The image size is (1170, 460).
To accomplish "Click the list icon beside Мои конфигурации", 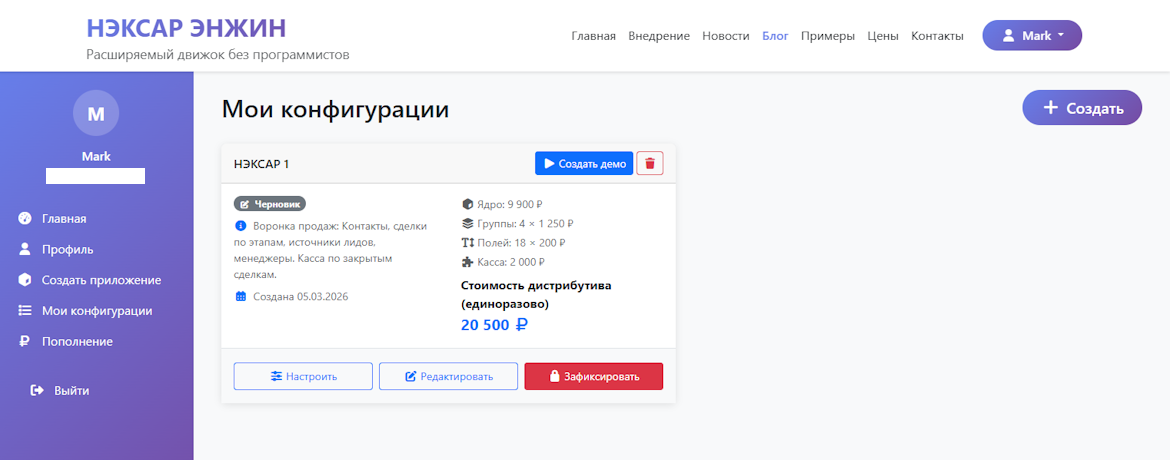I will 25,311.
